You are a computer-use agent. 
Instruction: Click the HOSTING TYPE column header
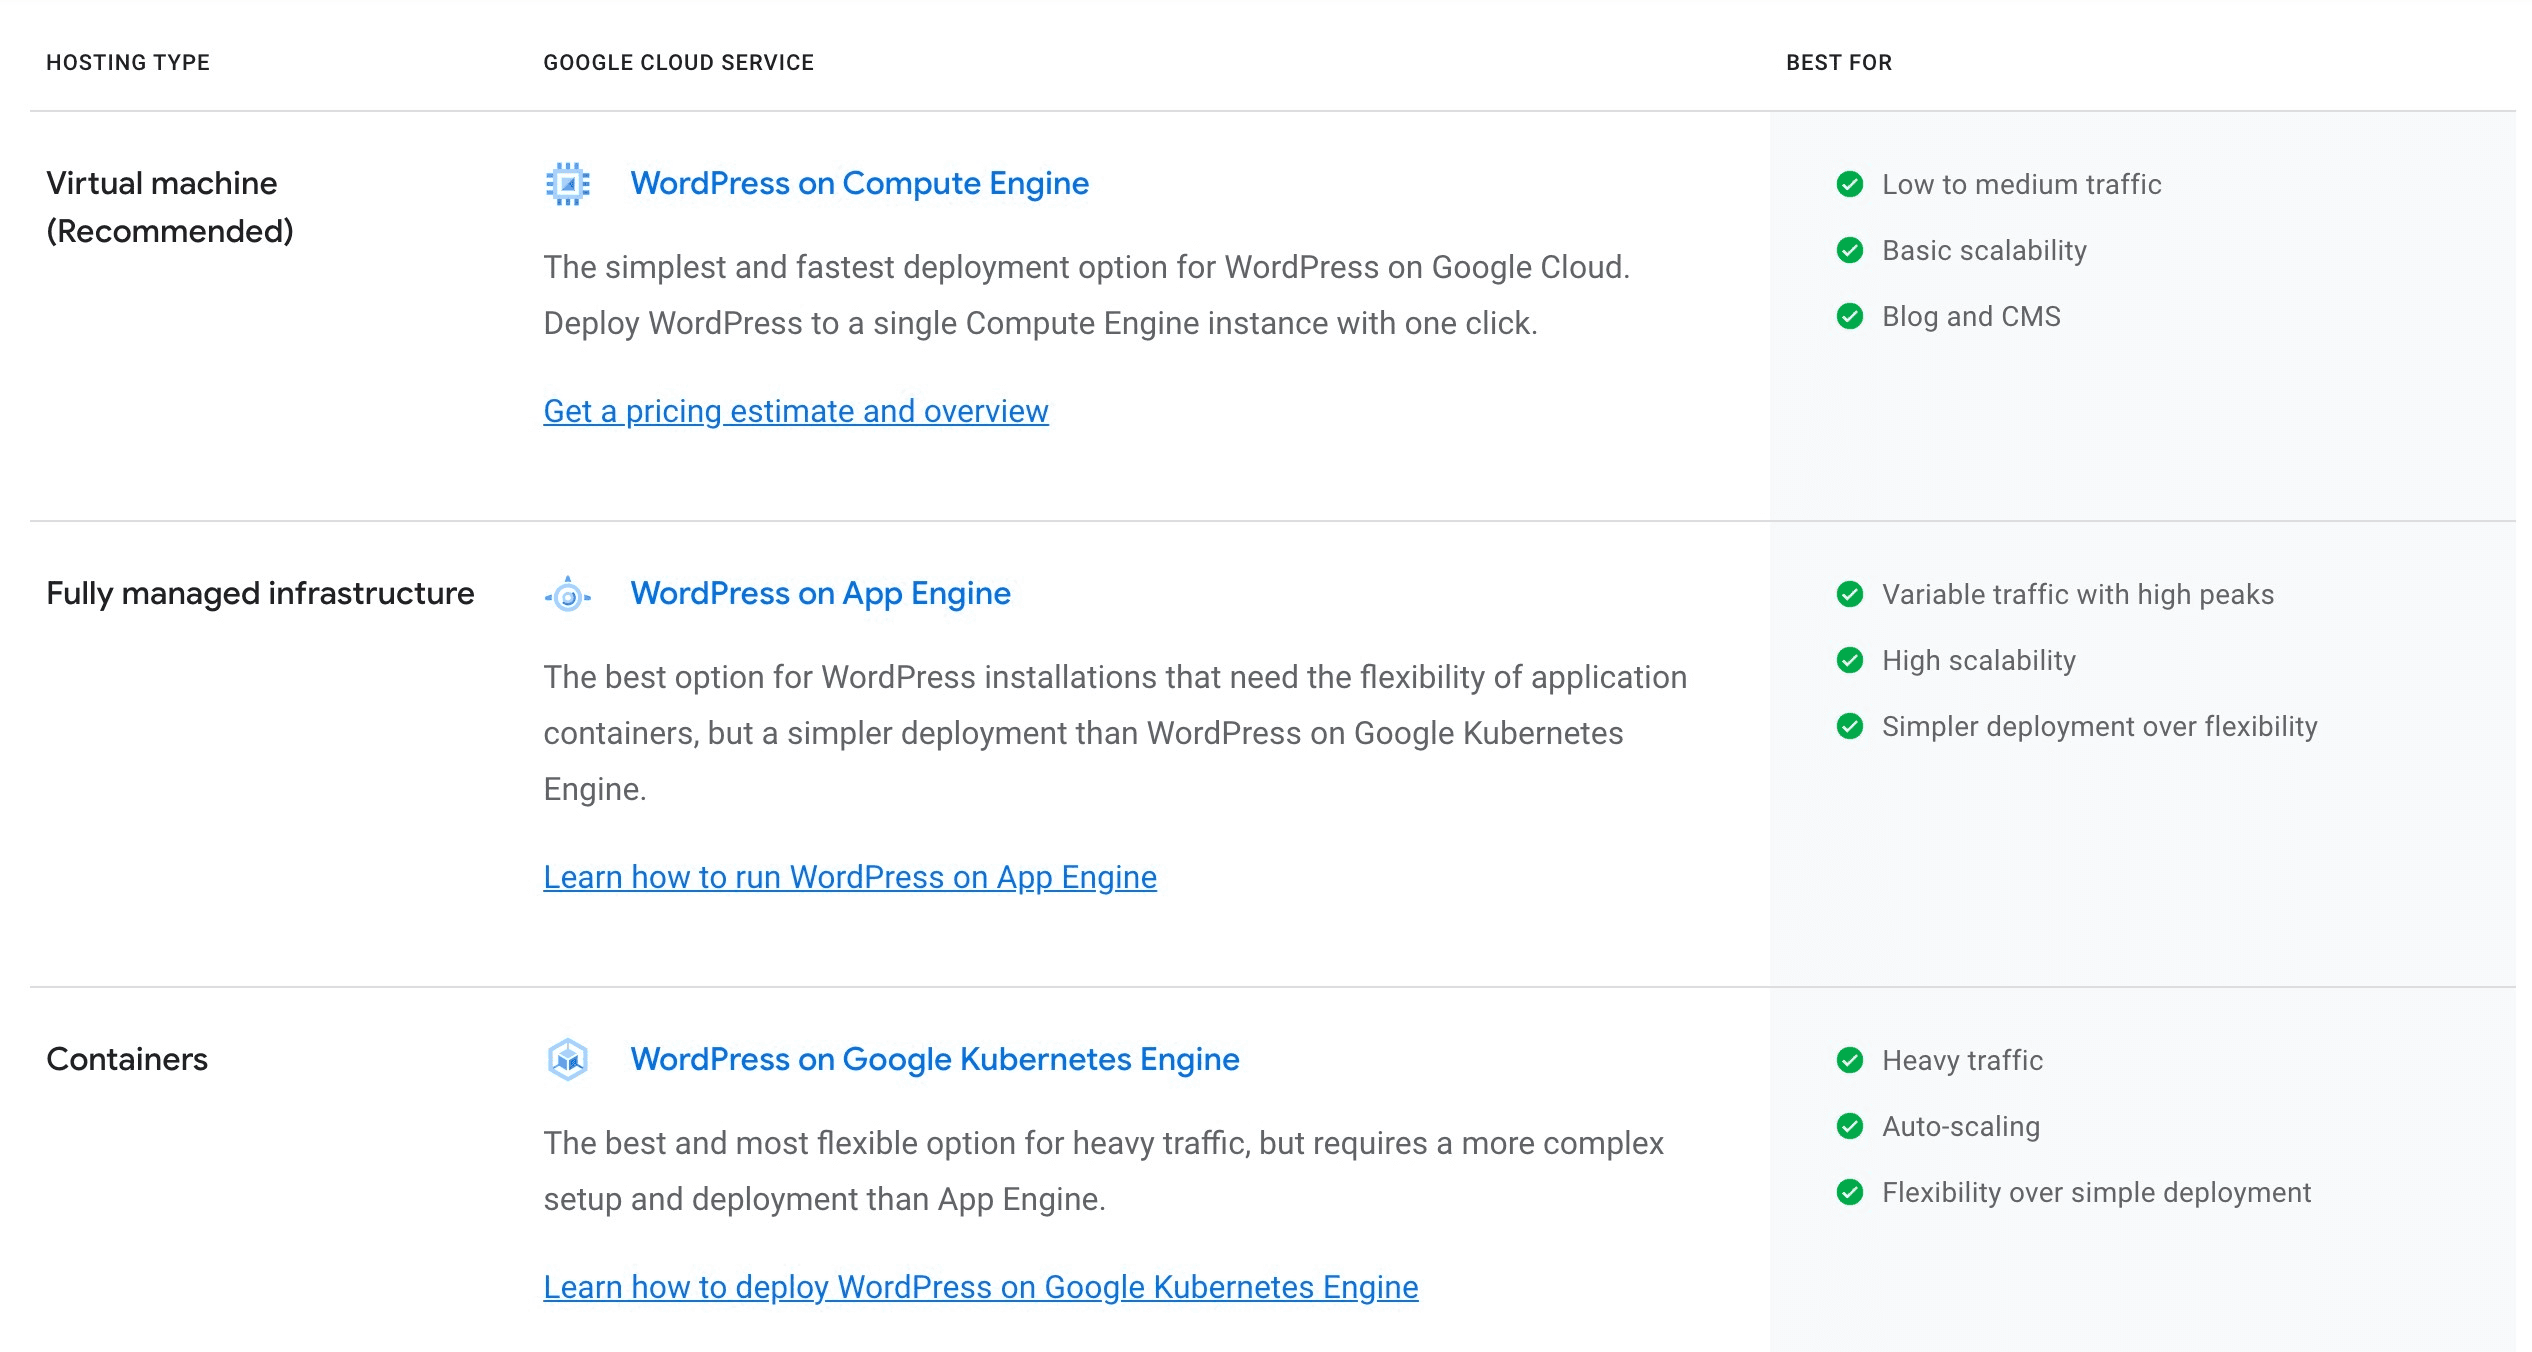128,63
